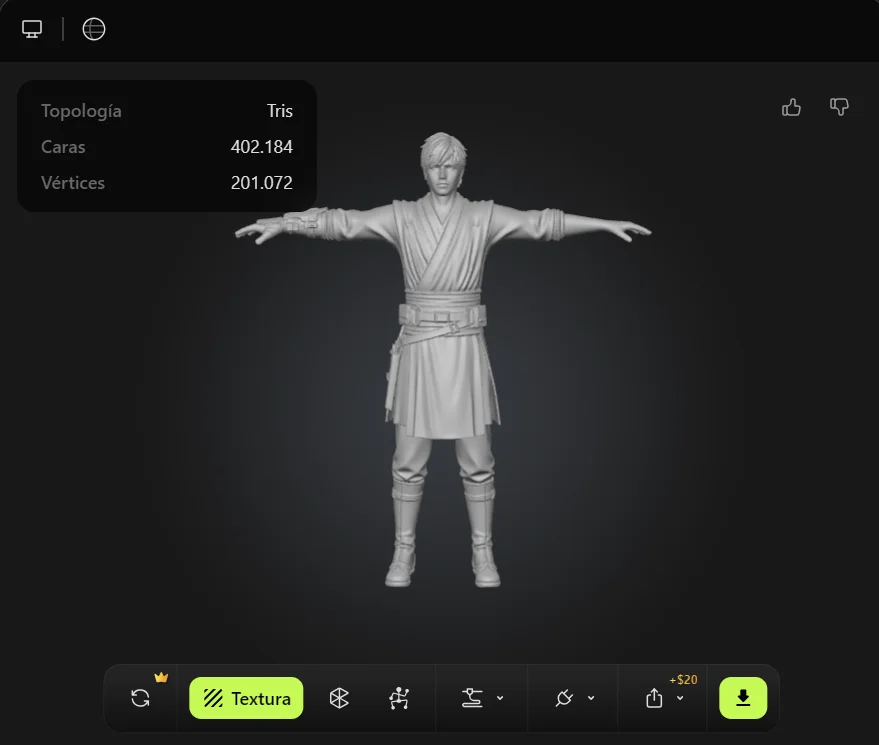Click the Vértices label
879x745 pixels.
[73, 183]
